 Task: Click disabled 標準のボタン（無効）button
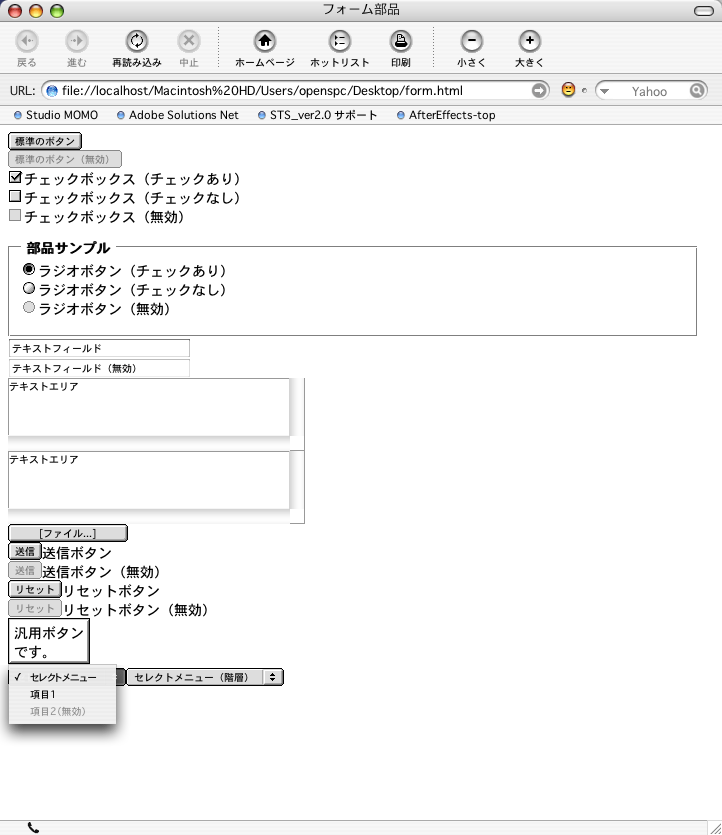(x=65, y=159)
